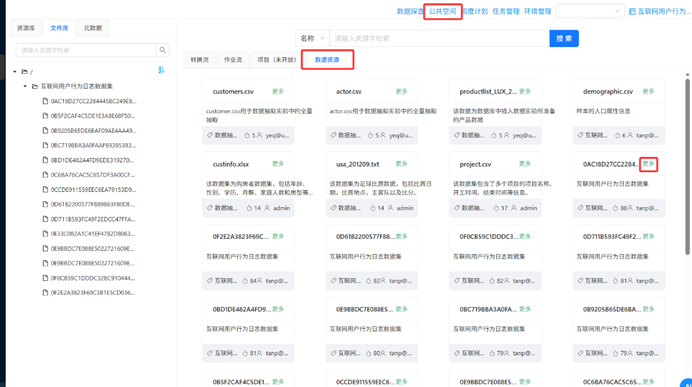Go to 环境管理 in the top navigation
This screenshot has height=387, width=692.
[538, 11]
